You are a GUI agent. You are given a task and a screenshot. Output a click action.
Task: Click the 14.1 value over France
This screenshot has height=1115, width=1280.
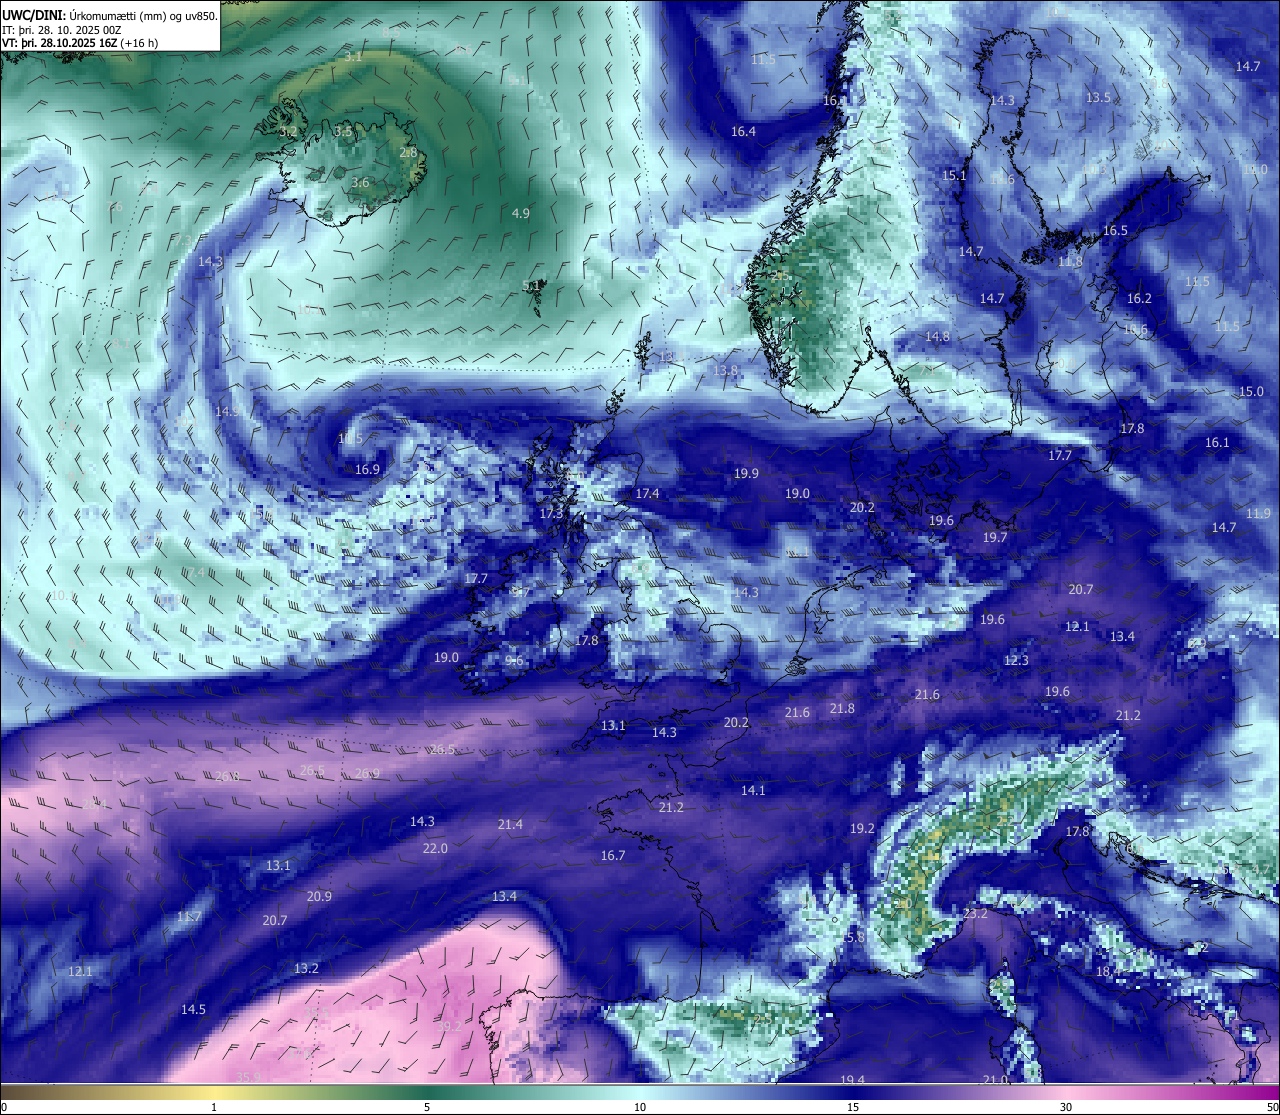point(753,790)
